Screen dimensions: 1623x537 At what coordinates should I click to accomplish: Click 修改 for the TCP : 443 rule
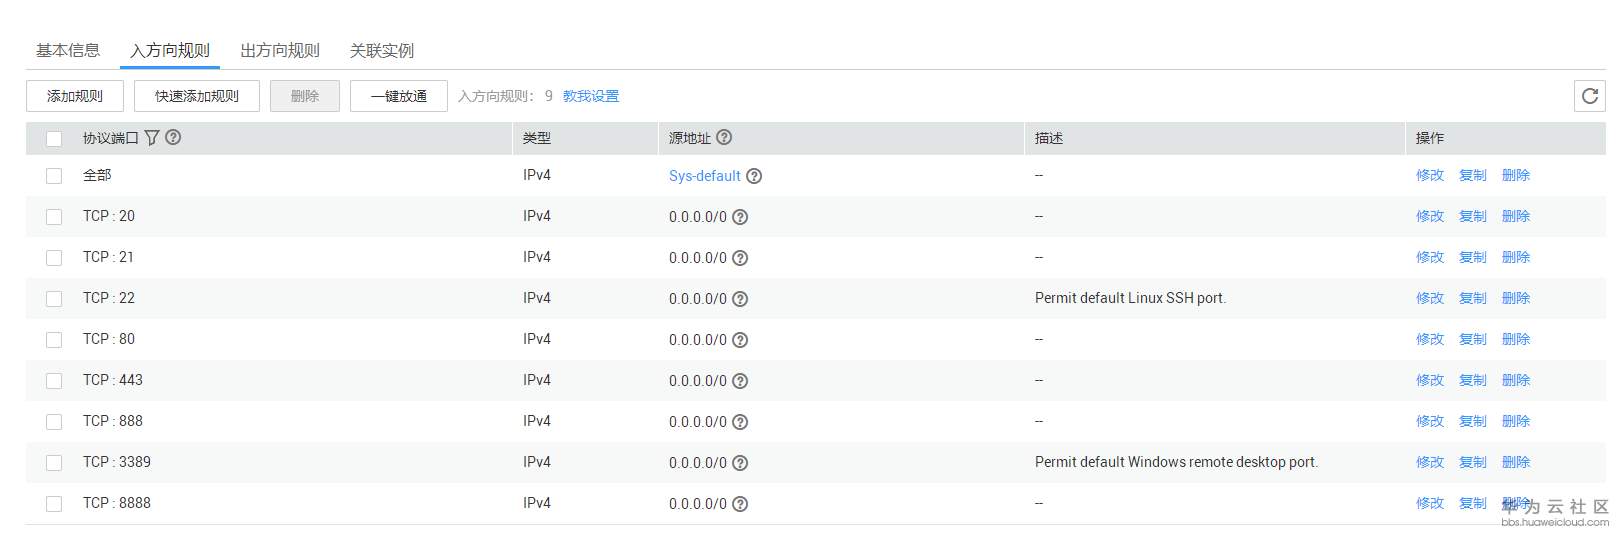pos(1430,380)
